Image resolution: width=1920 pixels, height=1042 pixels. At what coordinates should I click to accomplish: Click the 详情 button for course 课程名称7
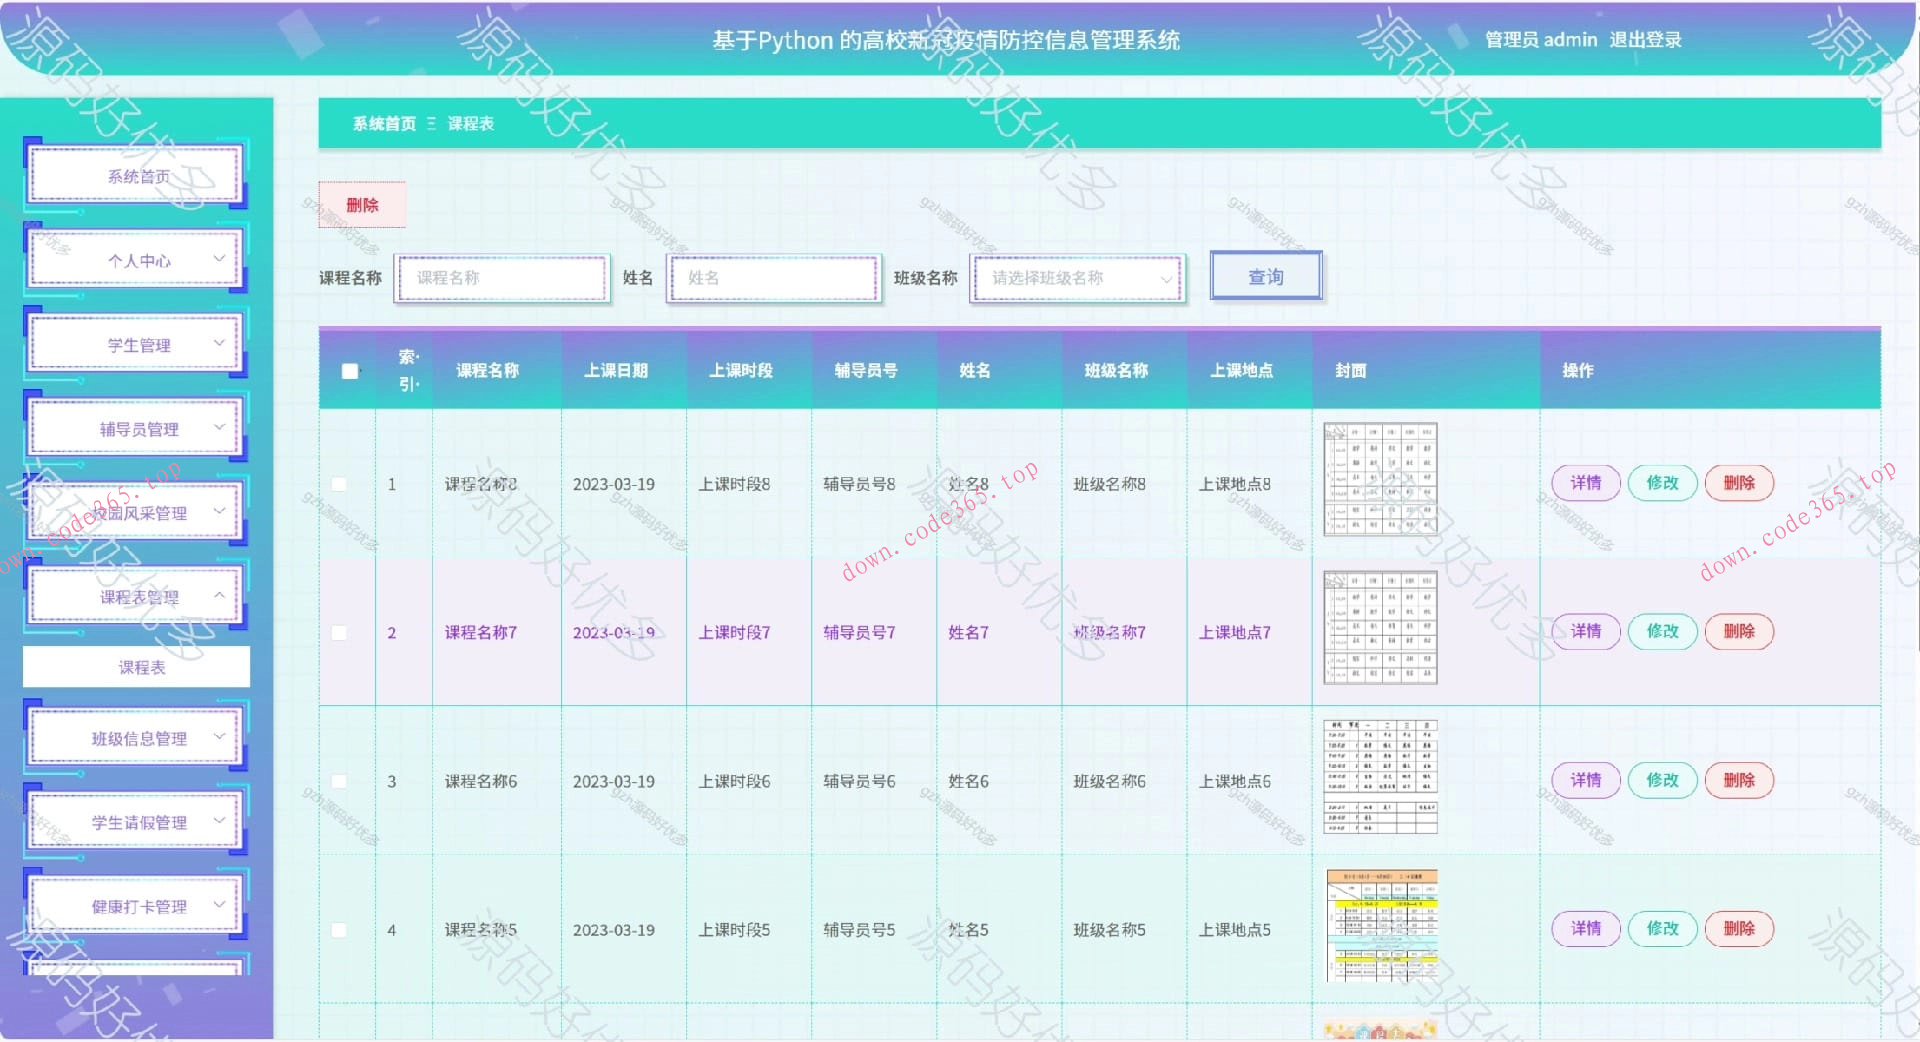tap(1585, 632)
